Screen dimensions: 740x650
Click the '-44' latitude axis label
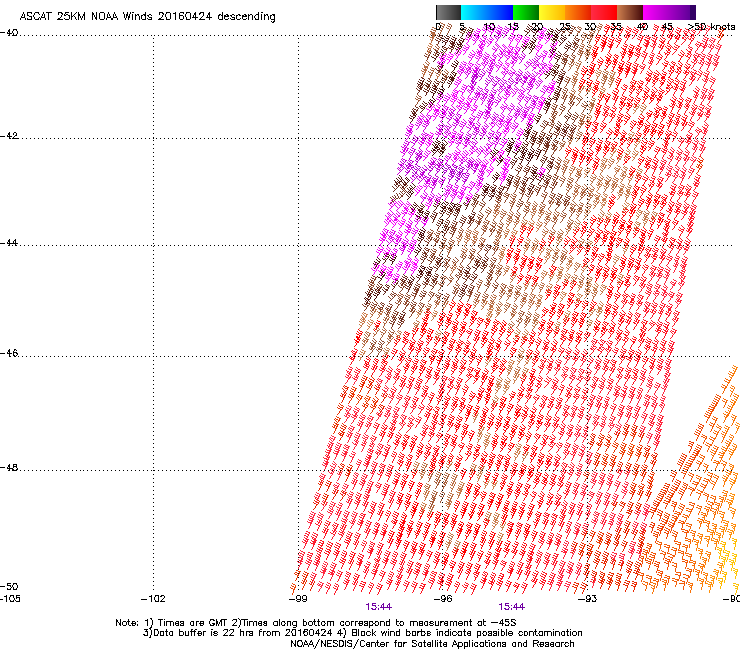point(9,243)
